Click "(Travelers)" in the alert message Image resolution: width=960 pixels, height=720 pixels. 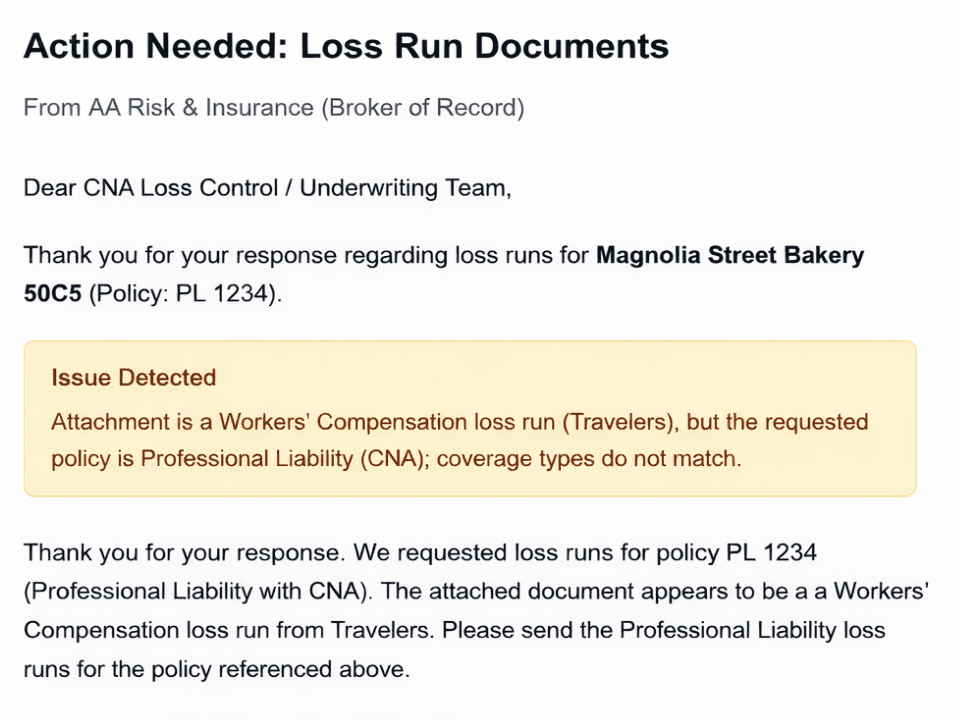(x=621, y=422)
